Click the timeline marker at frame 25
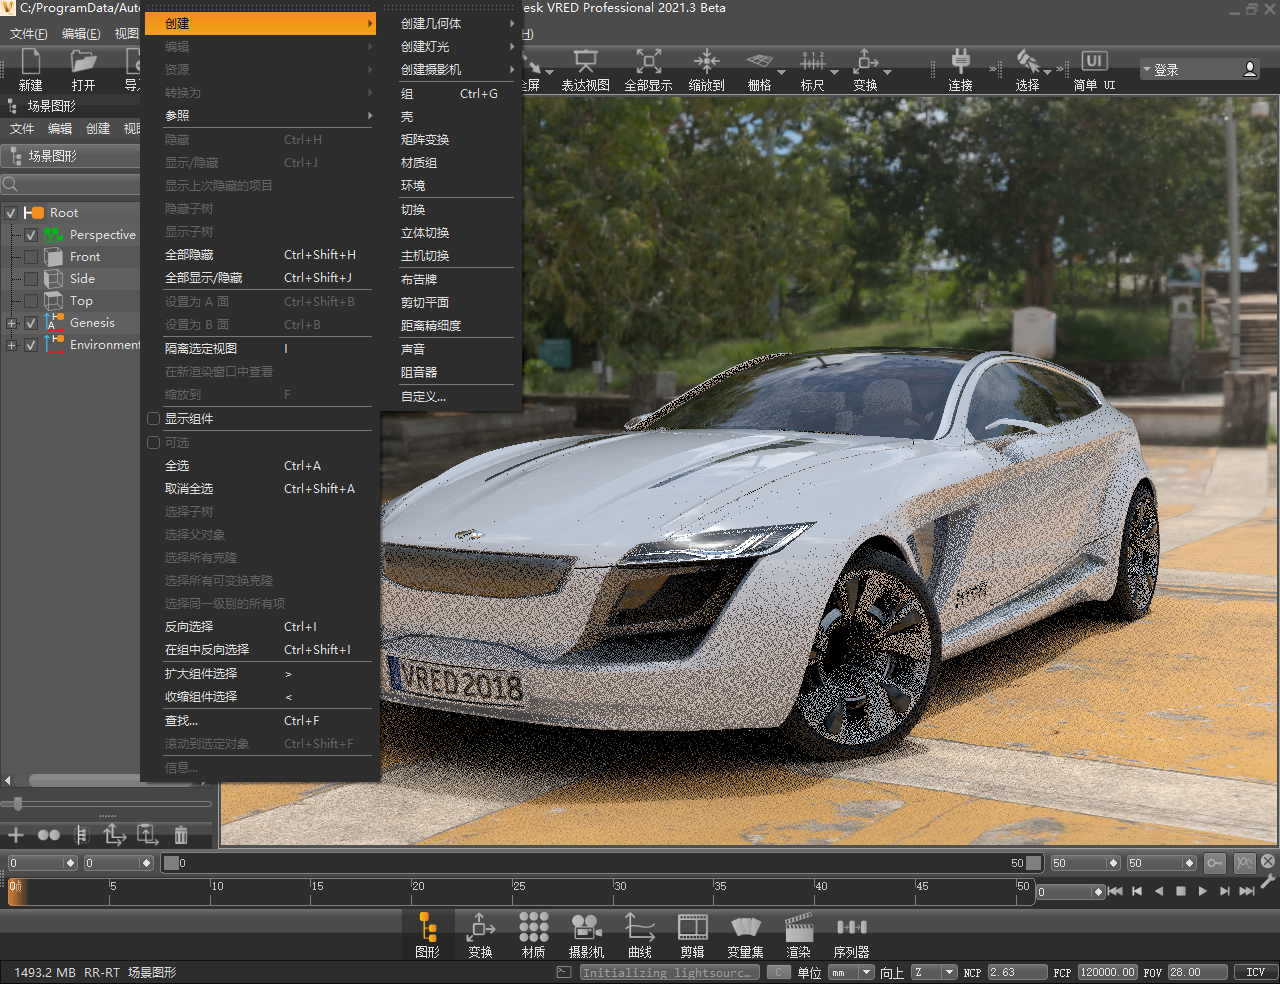 pos(519,886)
